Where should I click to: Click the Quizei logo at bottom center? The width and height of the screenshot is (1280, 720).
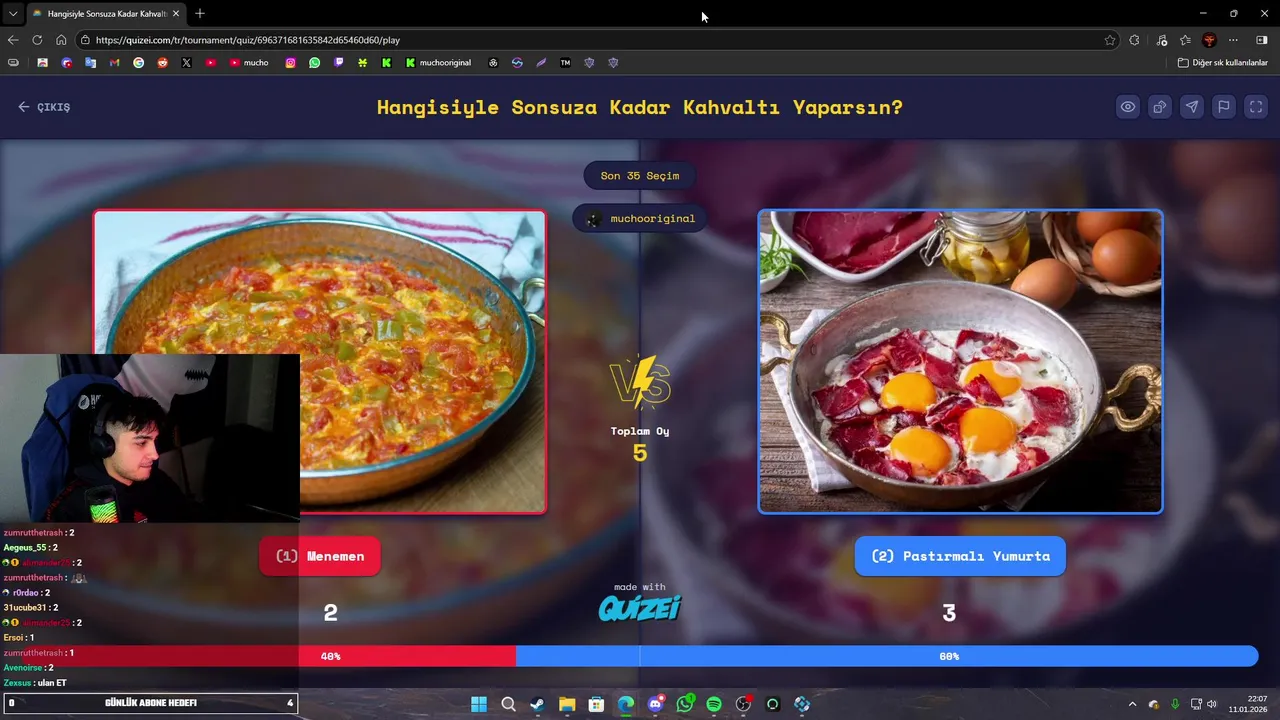click(x=640, y=607)
